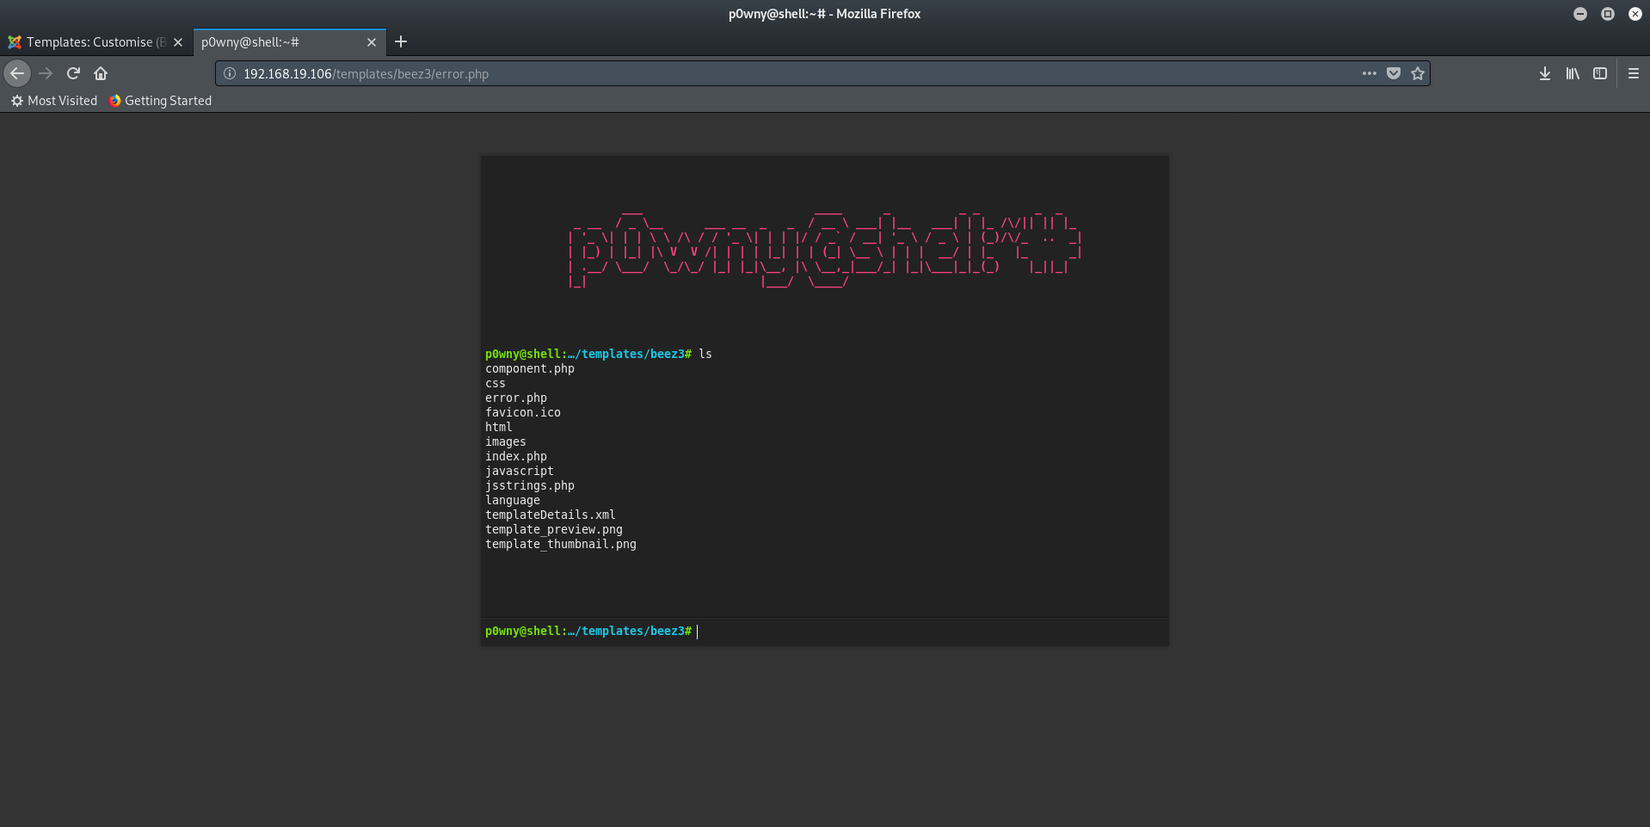
Task: Show site information for 192.168.19.106
Action: coord(229,74)
